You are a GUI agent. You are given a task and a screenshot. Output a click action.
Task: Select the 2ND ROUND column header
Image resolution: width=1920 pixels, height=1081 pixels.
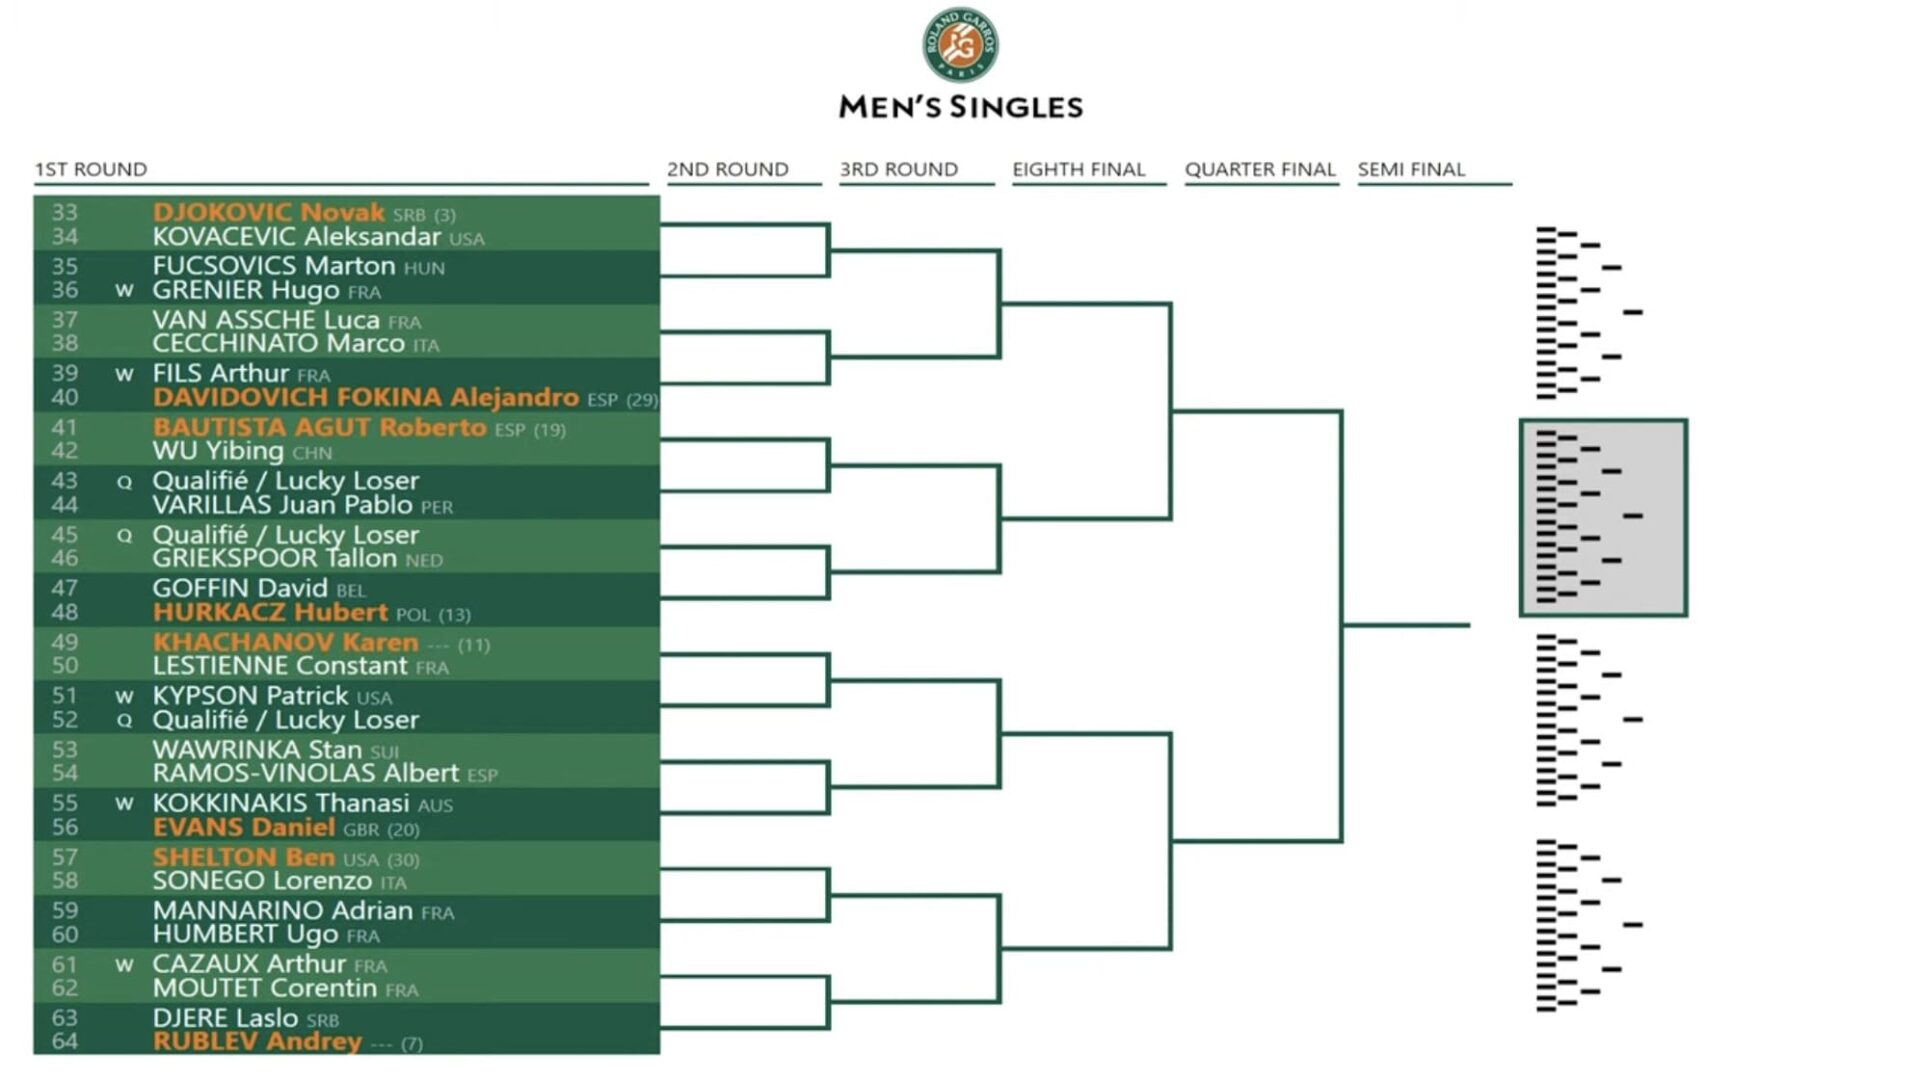tap(727, 169)
